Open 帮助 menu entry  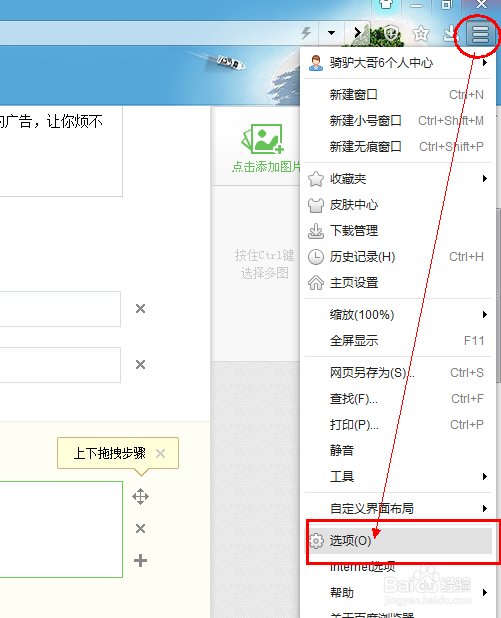point(398,592)
